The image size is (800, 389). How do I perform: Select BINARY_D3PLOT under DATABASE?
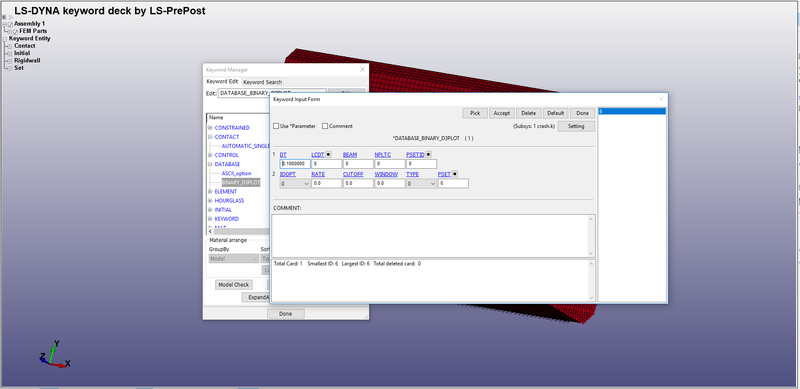tap(241, 182)
